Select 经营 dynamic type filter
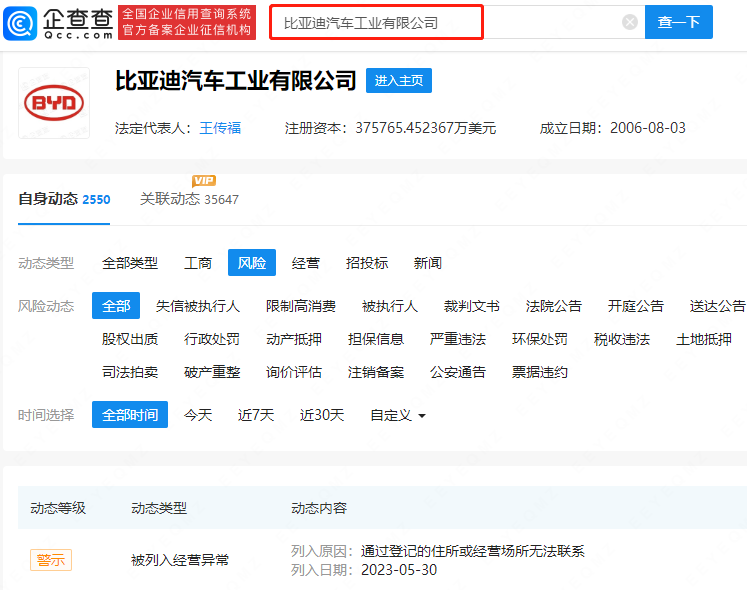The width and height of the screenshot is (747, 590). coord(305,263)
